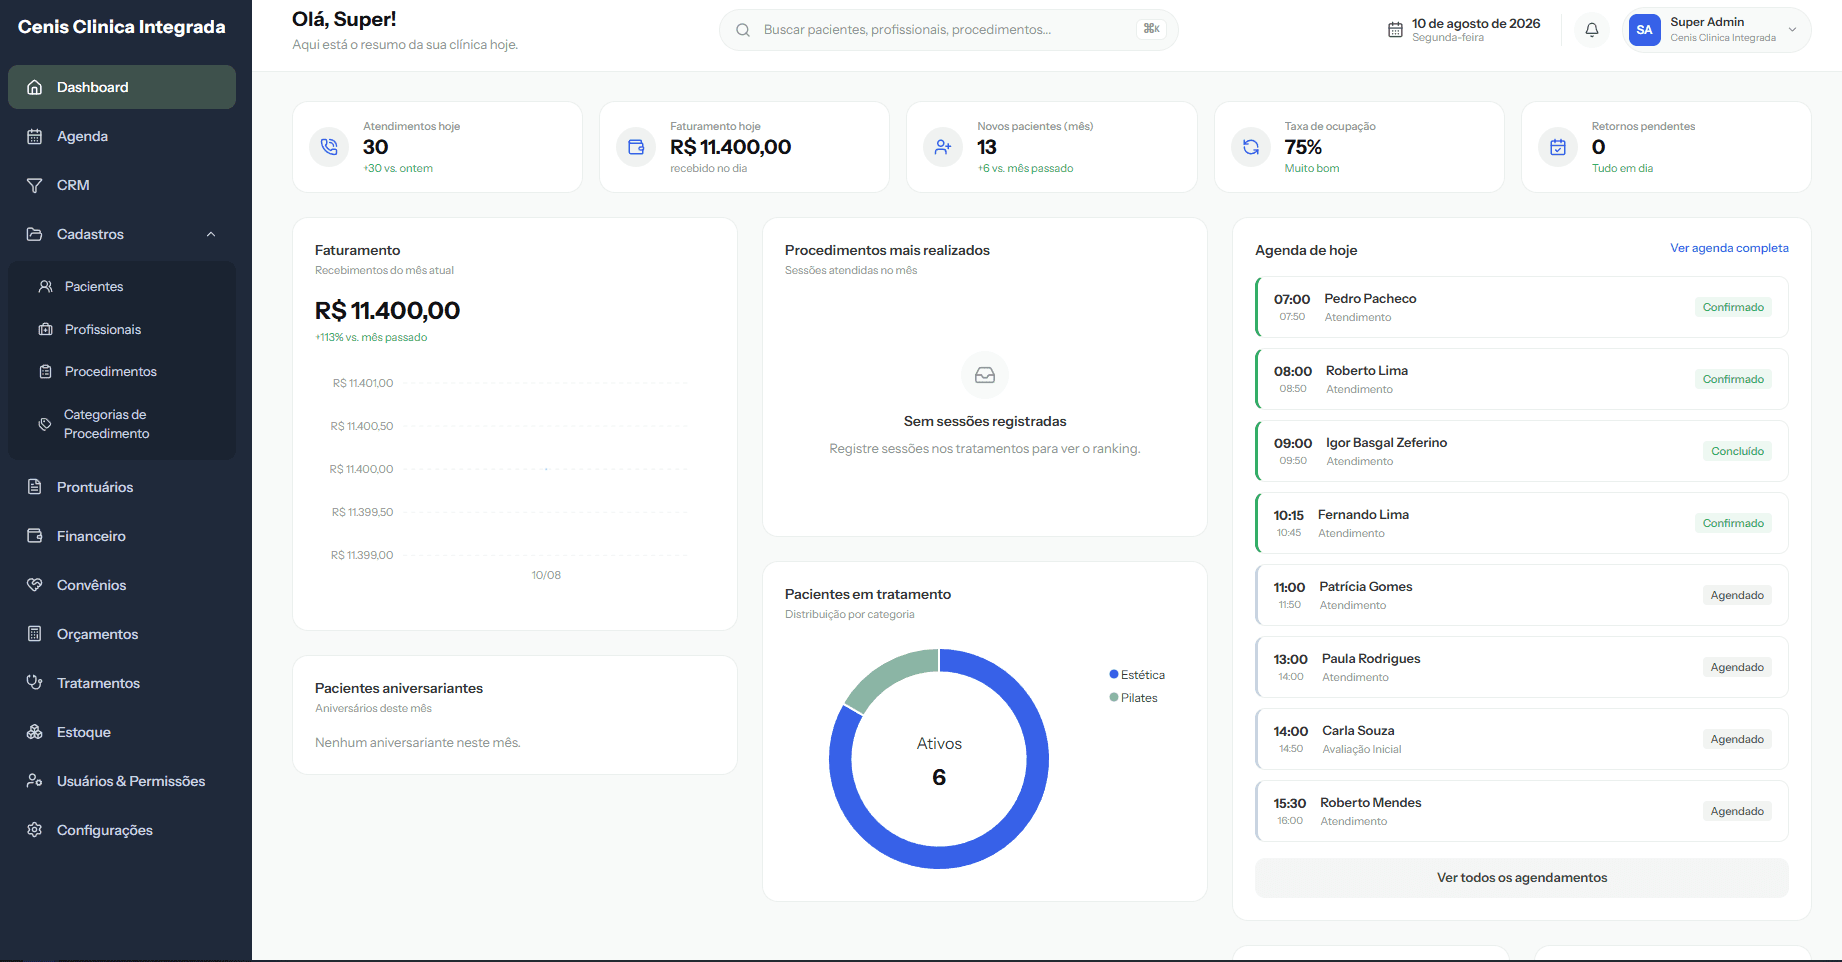Click the Estética blue legend dot
The image size is (1842, 962).
click(x=1114, y=674)
